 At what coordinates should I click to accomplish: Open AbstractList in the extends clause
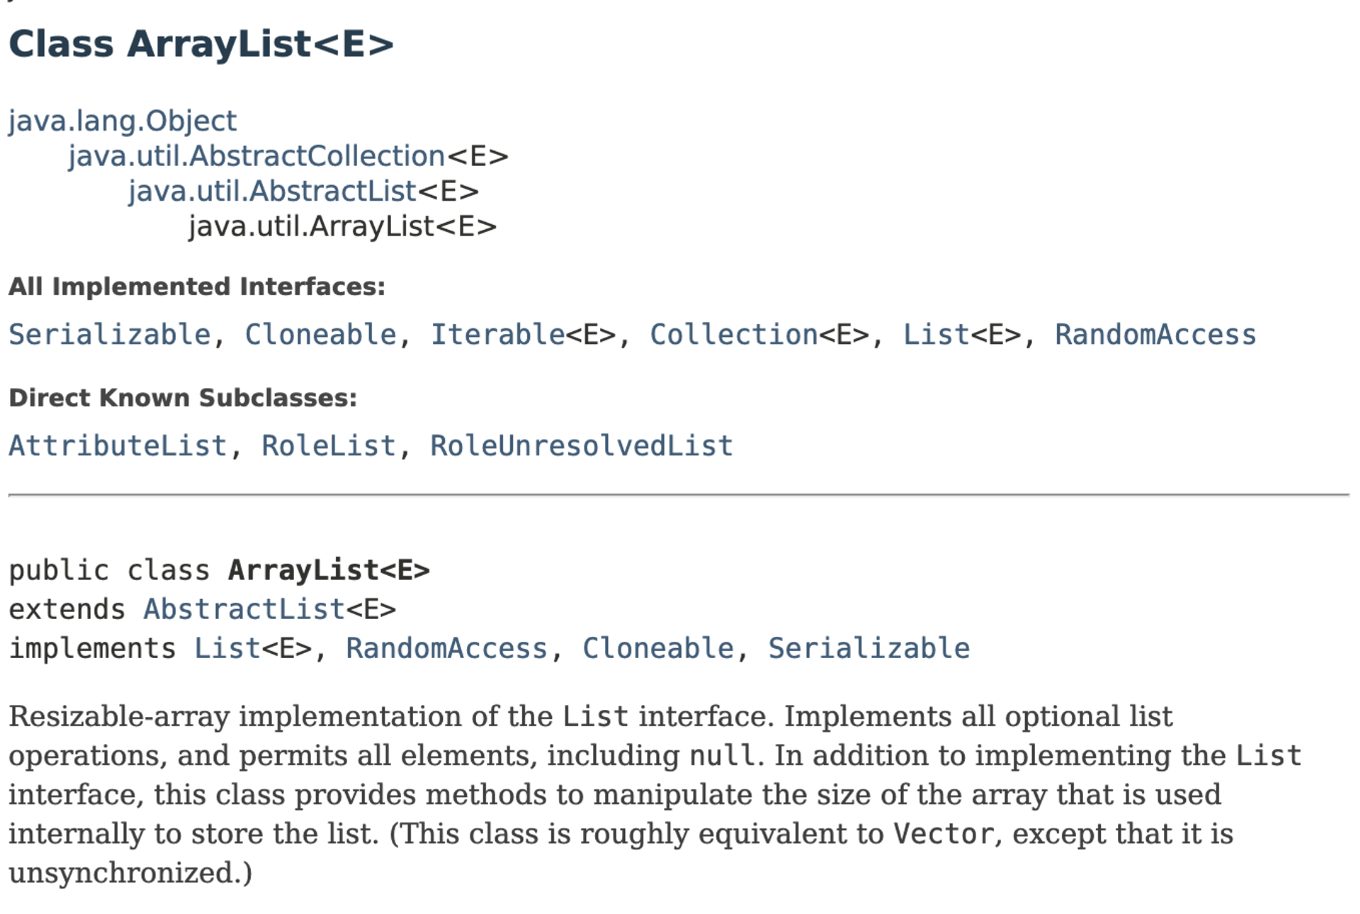pos(244,609)
